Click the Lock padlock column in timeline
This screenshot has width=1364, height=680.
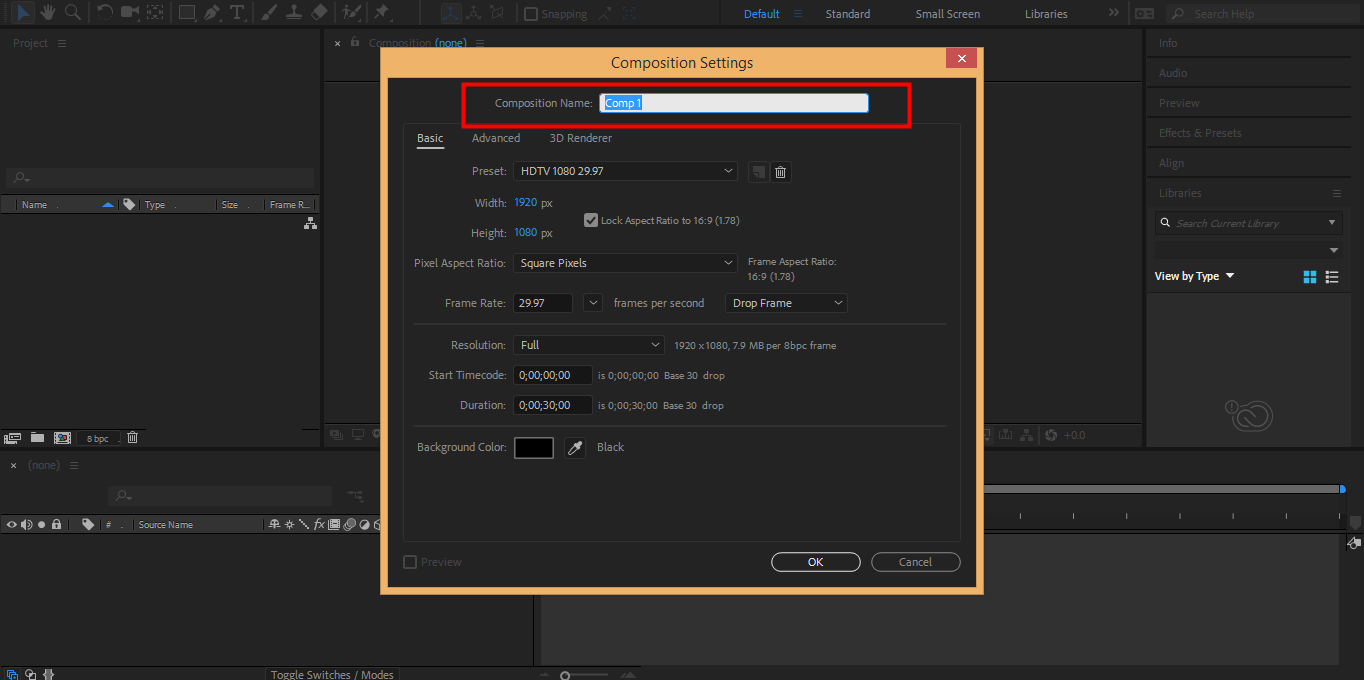click(56, 524)
